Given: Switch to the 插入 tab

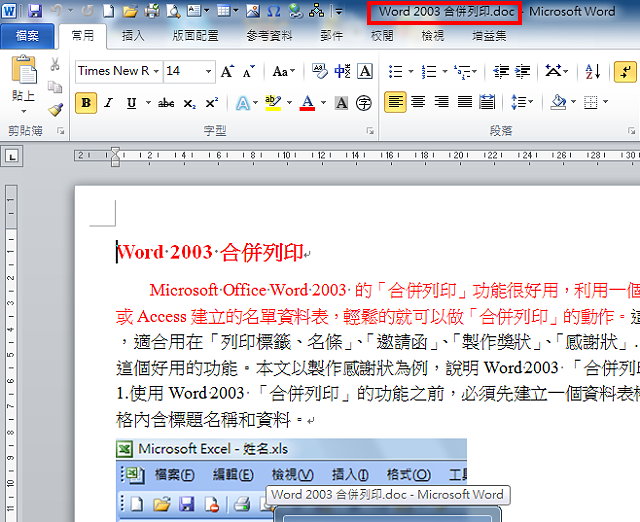Looking at the screenshot, I should (x=133, y=36).
